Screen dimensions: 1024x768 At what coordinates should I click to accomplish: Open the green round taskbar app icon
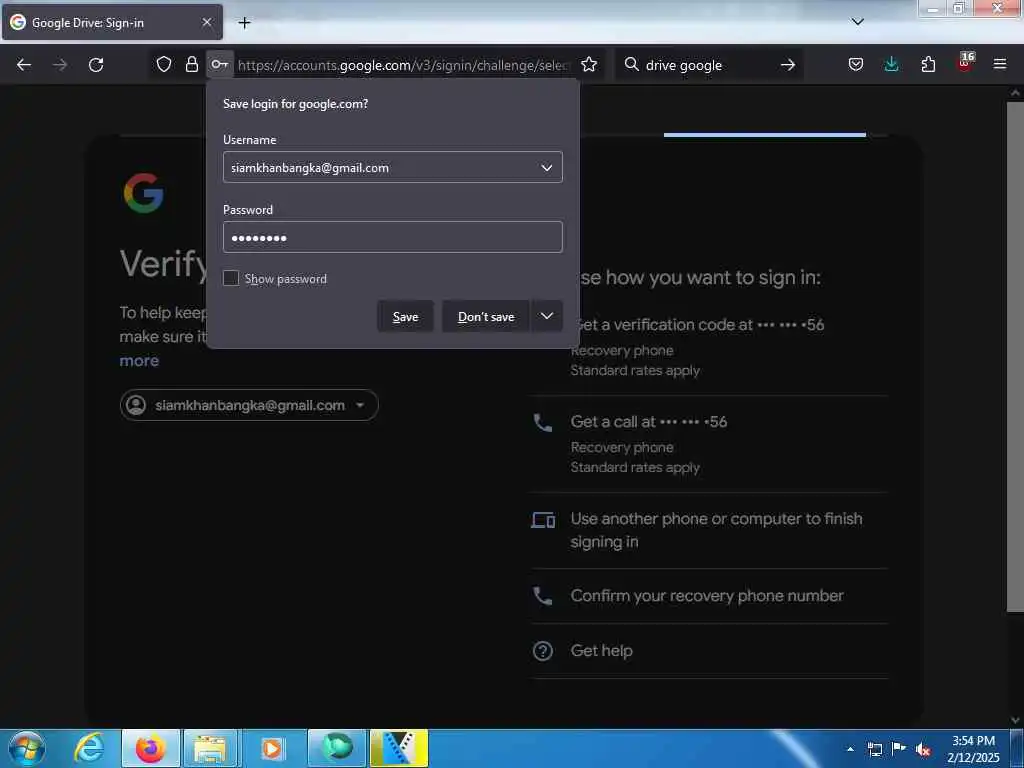click(x=337, y=748)
